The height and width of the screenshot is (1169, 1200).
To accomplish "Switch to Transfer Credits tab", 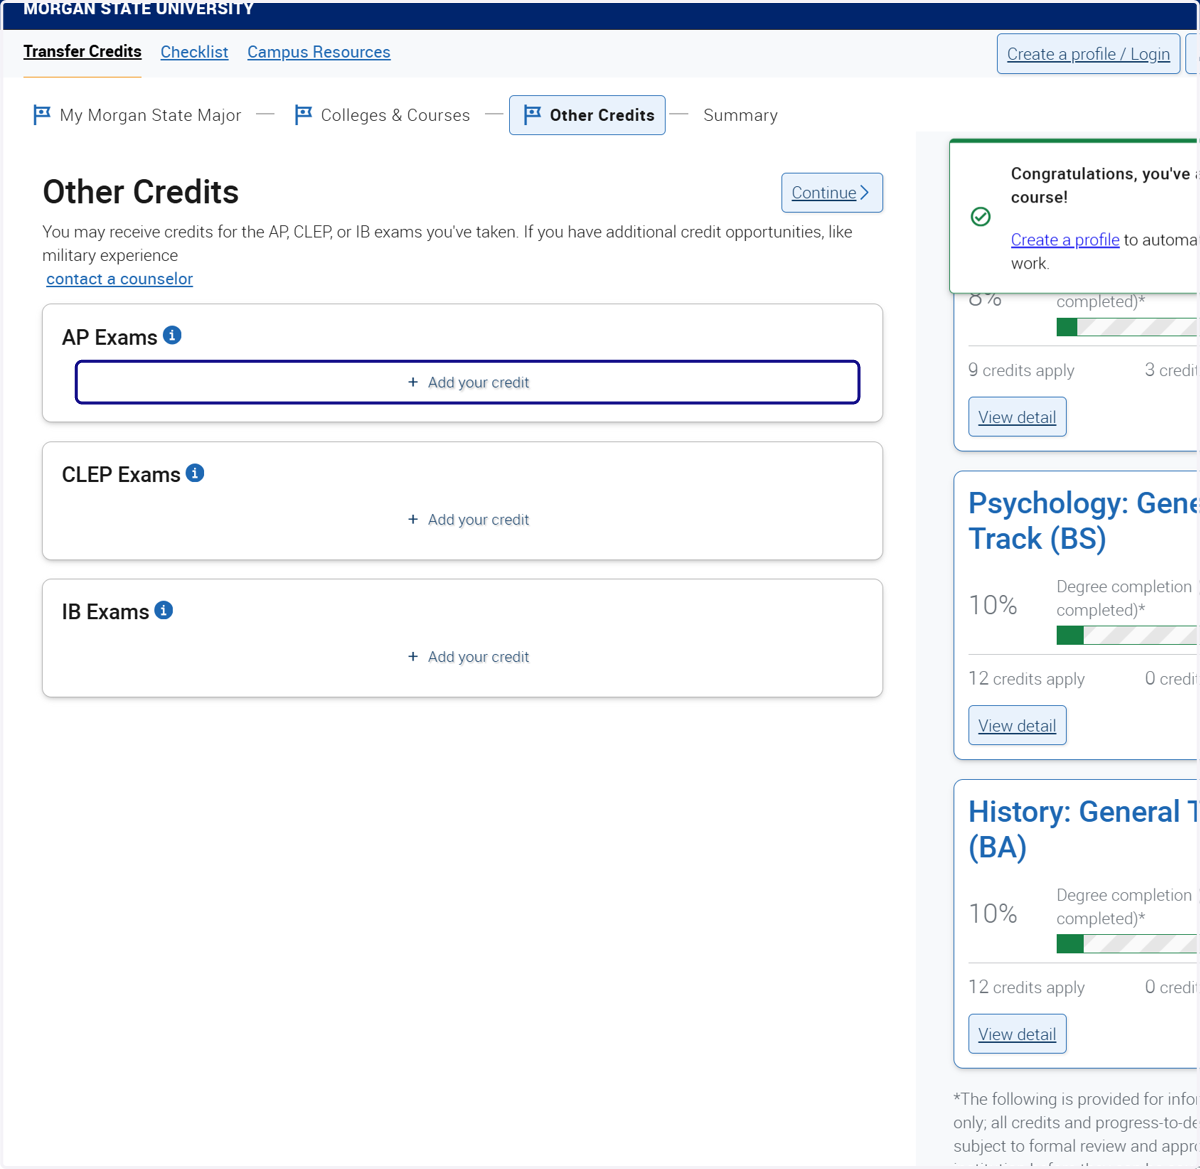I will [82, 52].
